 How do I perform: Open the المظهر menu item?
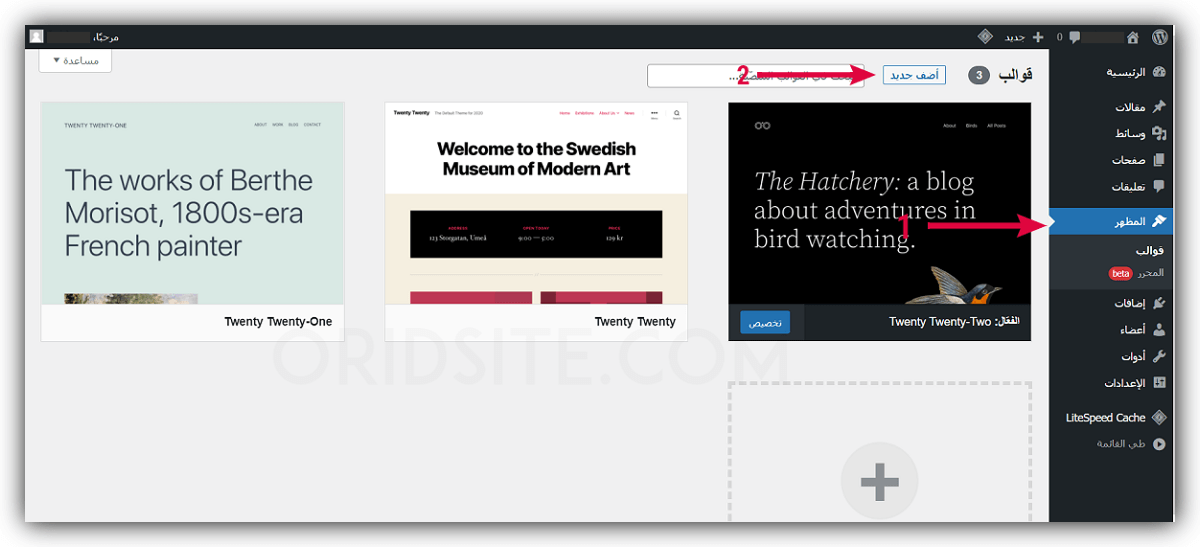click(1112, 221)
